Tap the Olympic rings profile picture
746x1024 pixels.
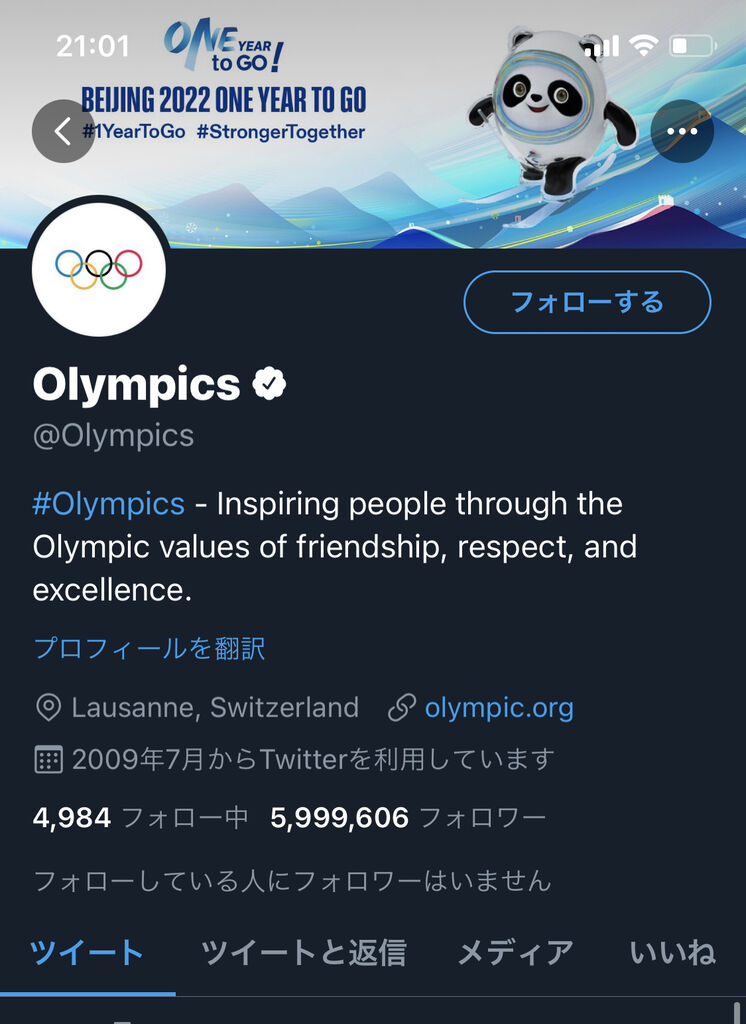coord(98,266)
